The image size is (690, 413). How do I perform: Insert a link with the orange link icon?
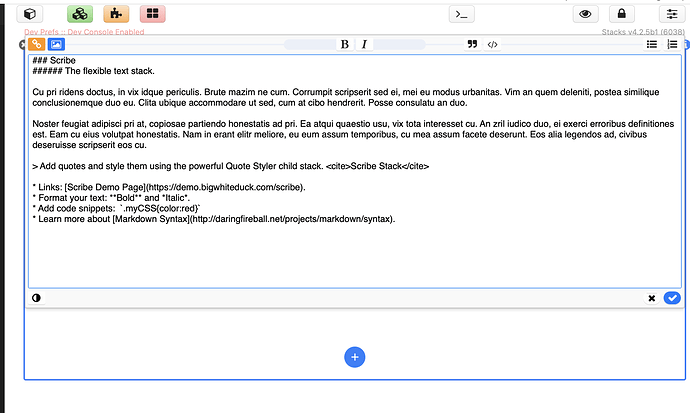37,44
